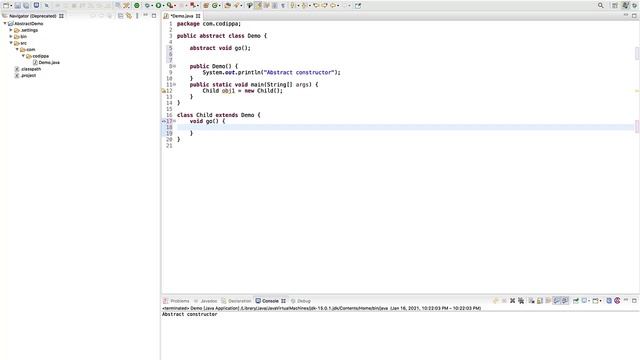This screenshot has width=640, height=360.
Task: Maximize the Navigator view panel
Action: (x=154, y=16)
